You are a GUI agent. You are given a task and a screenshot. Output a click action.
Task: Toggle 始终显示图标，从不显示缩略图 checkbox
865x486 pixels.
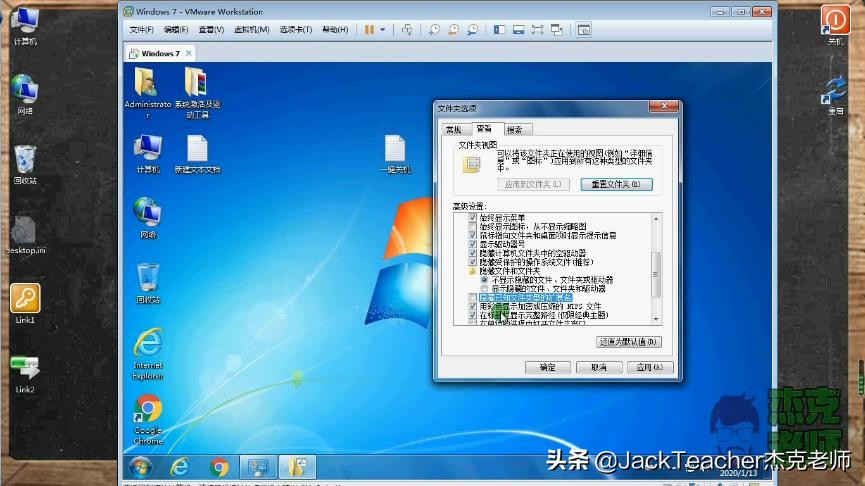[x=473, y=227]
